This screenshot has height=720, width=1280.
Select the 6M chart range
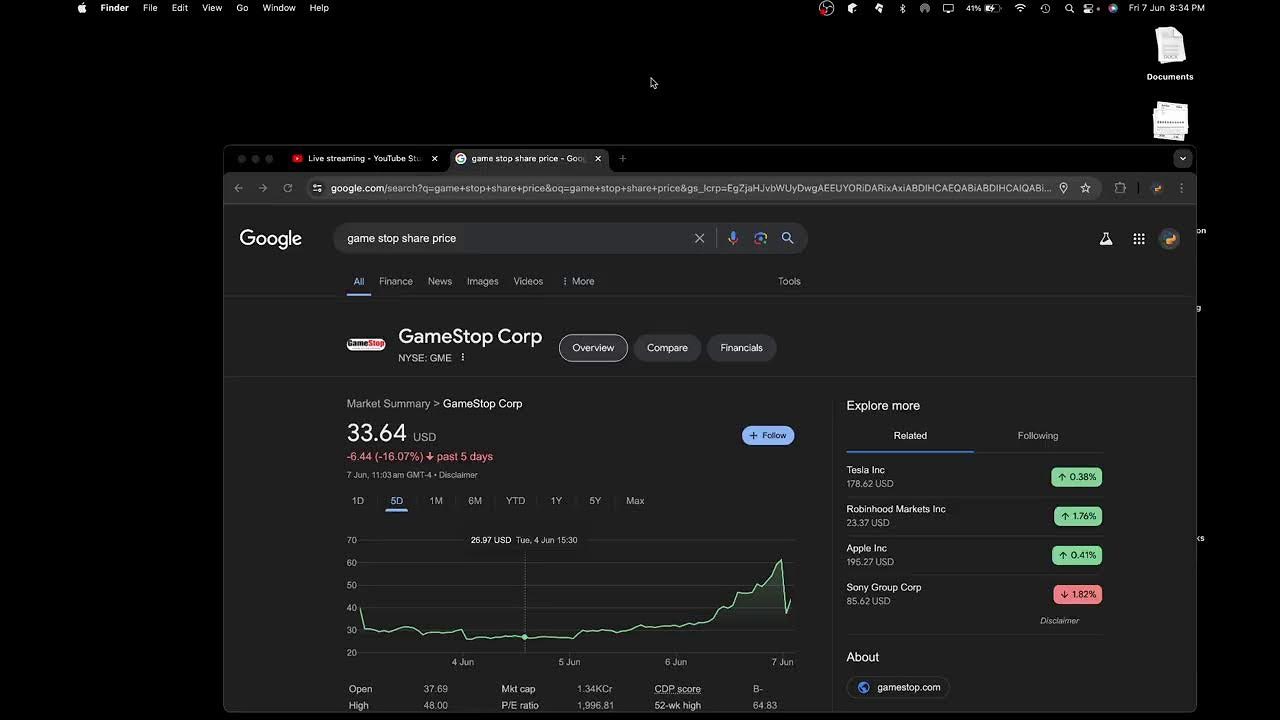coord(475,501)
